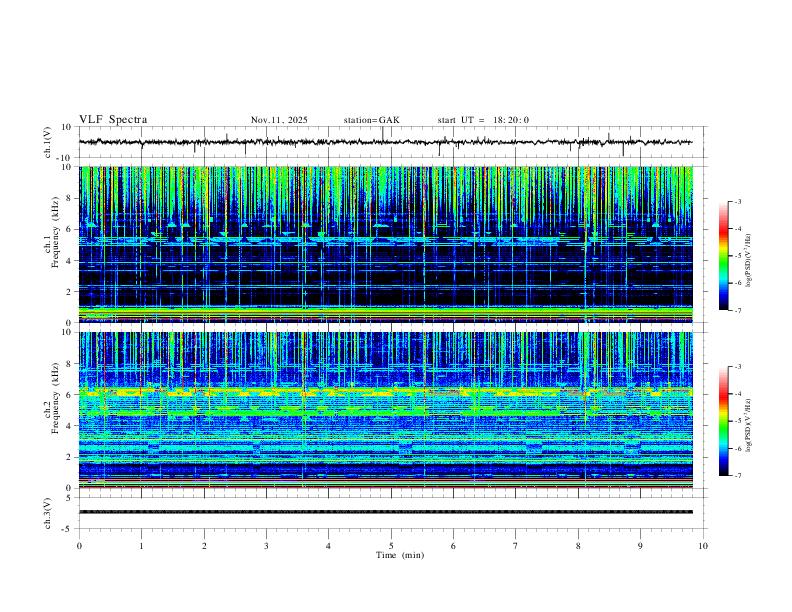This screenshot has width=792, height=612.
Task: Click the "5" tick on ch.3(V) axis
Action: (x=70, y=498)
